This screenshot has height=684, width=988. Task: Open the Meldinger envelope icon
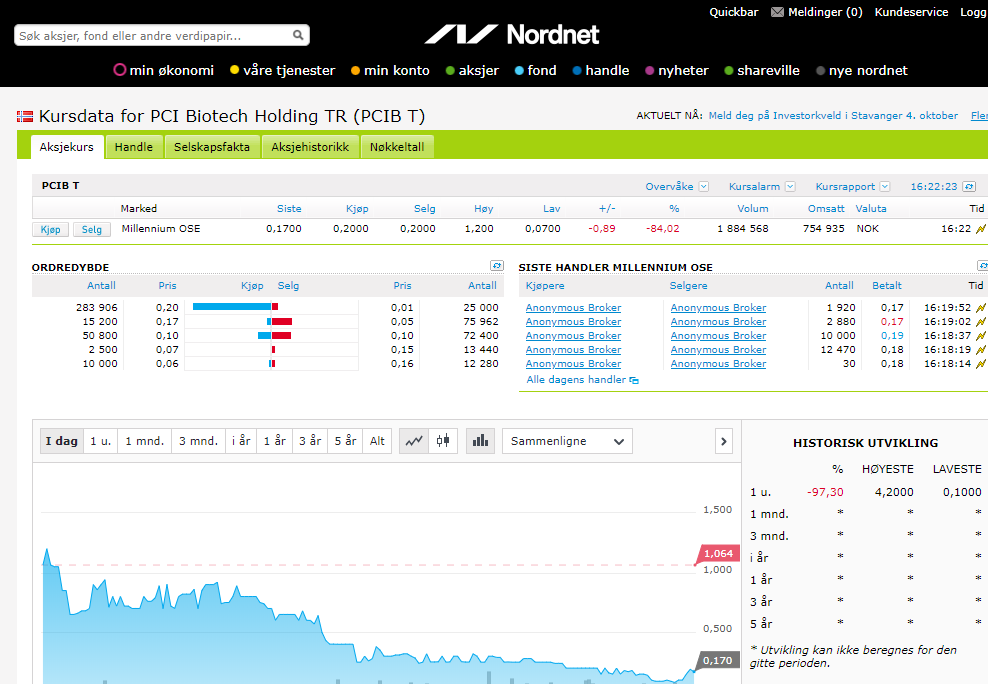pyautogui.click(x=778, y=12)
